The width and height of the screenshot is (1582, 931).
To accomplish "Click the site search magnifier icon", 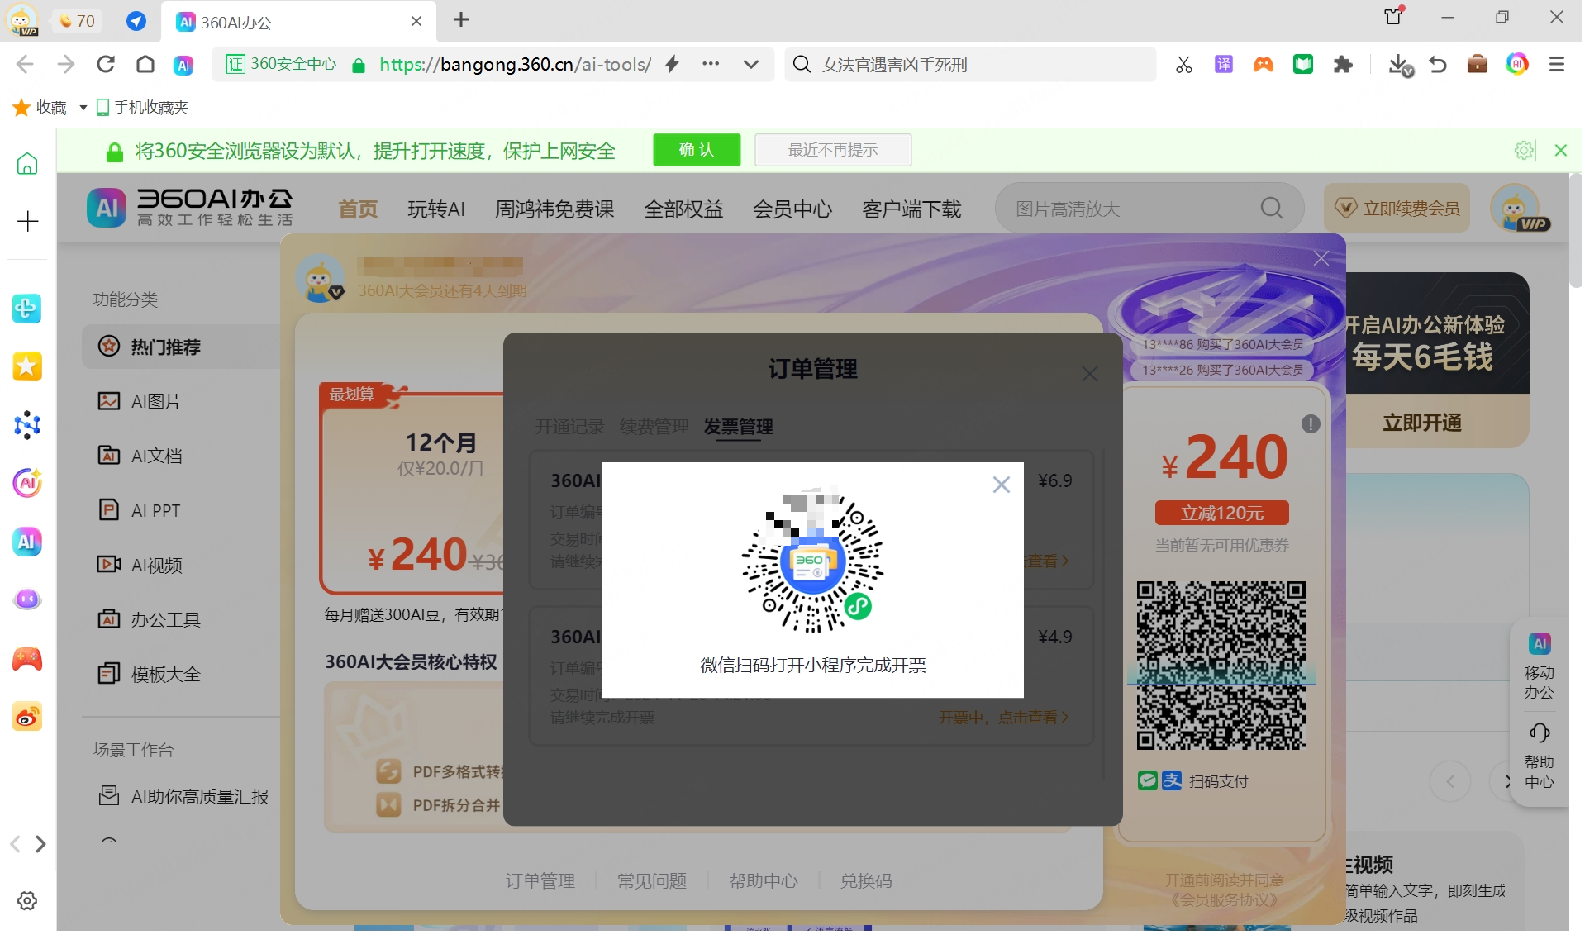I will [1272, 208].
